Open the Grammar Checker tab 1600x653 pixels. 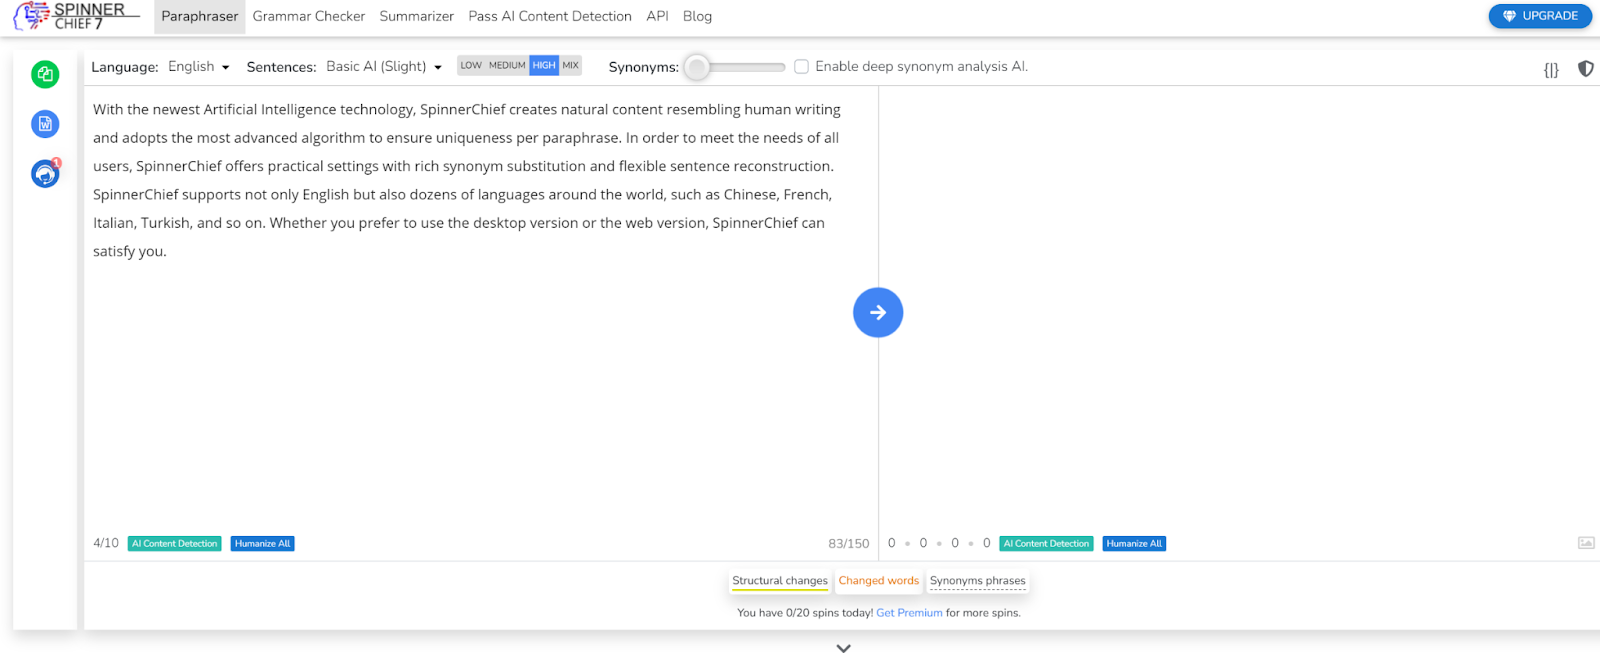coord(309,17)
